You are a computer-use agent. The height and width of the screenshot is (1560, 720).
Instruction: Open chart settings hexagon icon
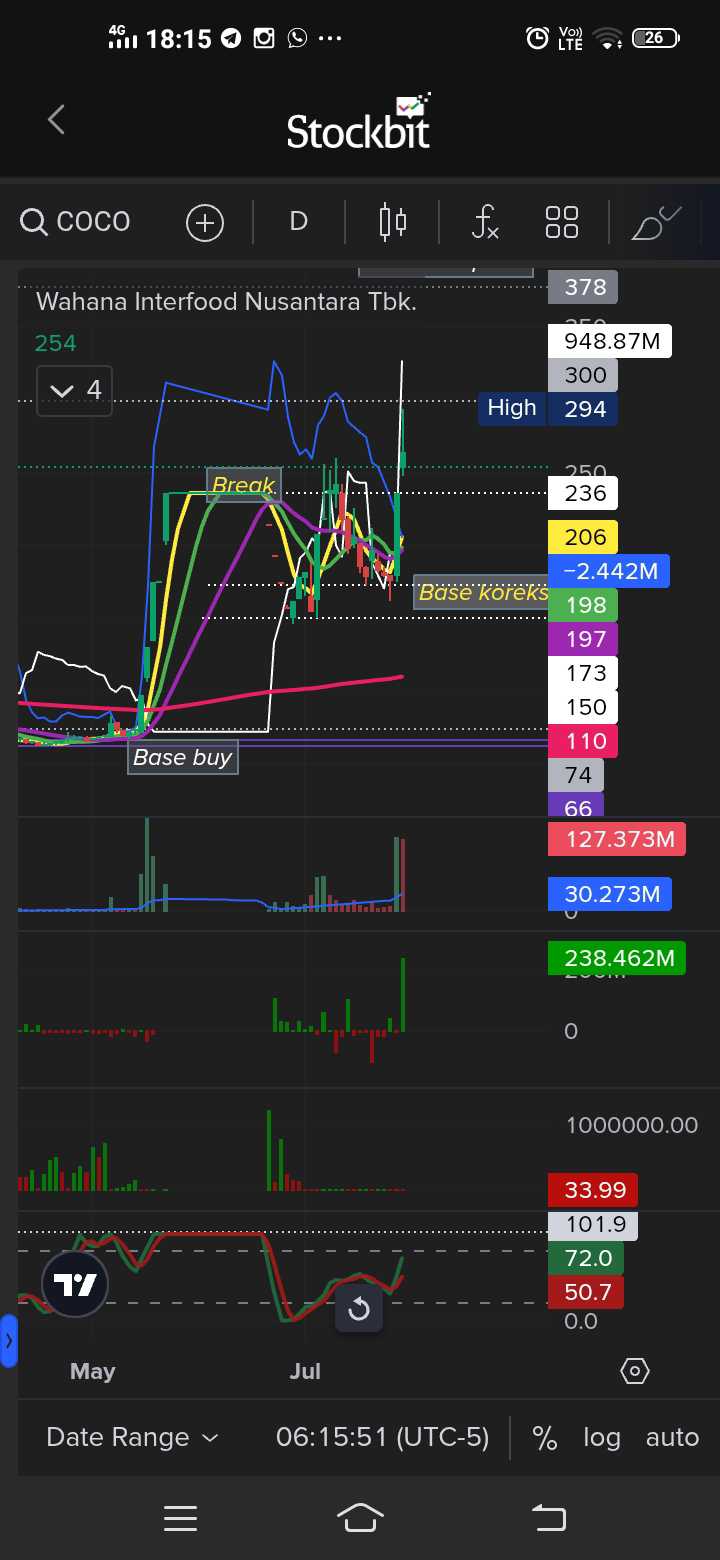[x=635, y=1371]
